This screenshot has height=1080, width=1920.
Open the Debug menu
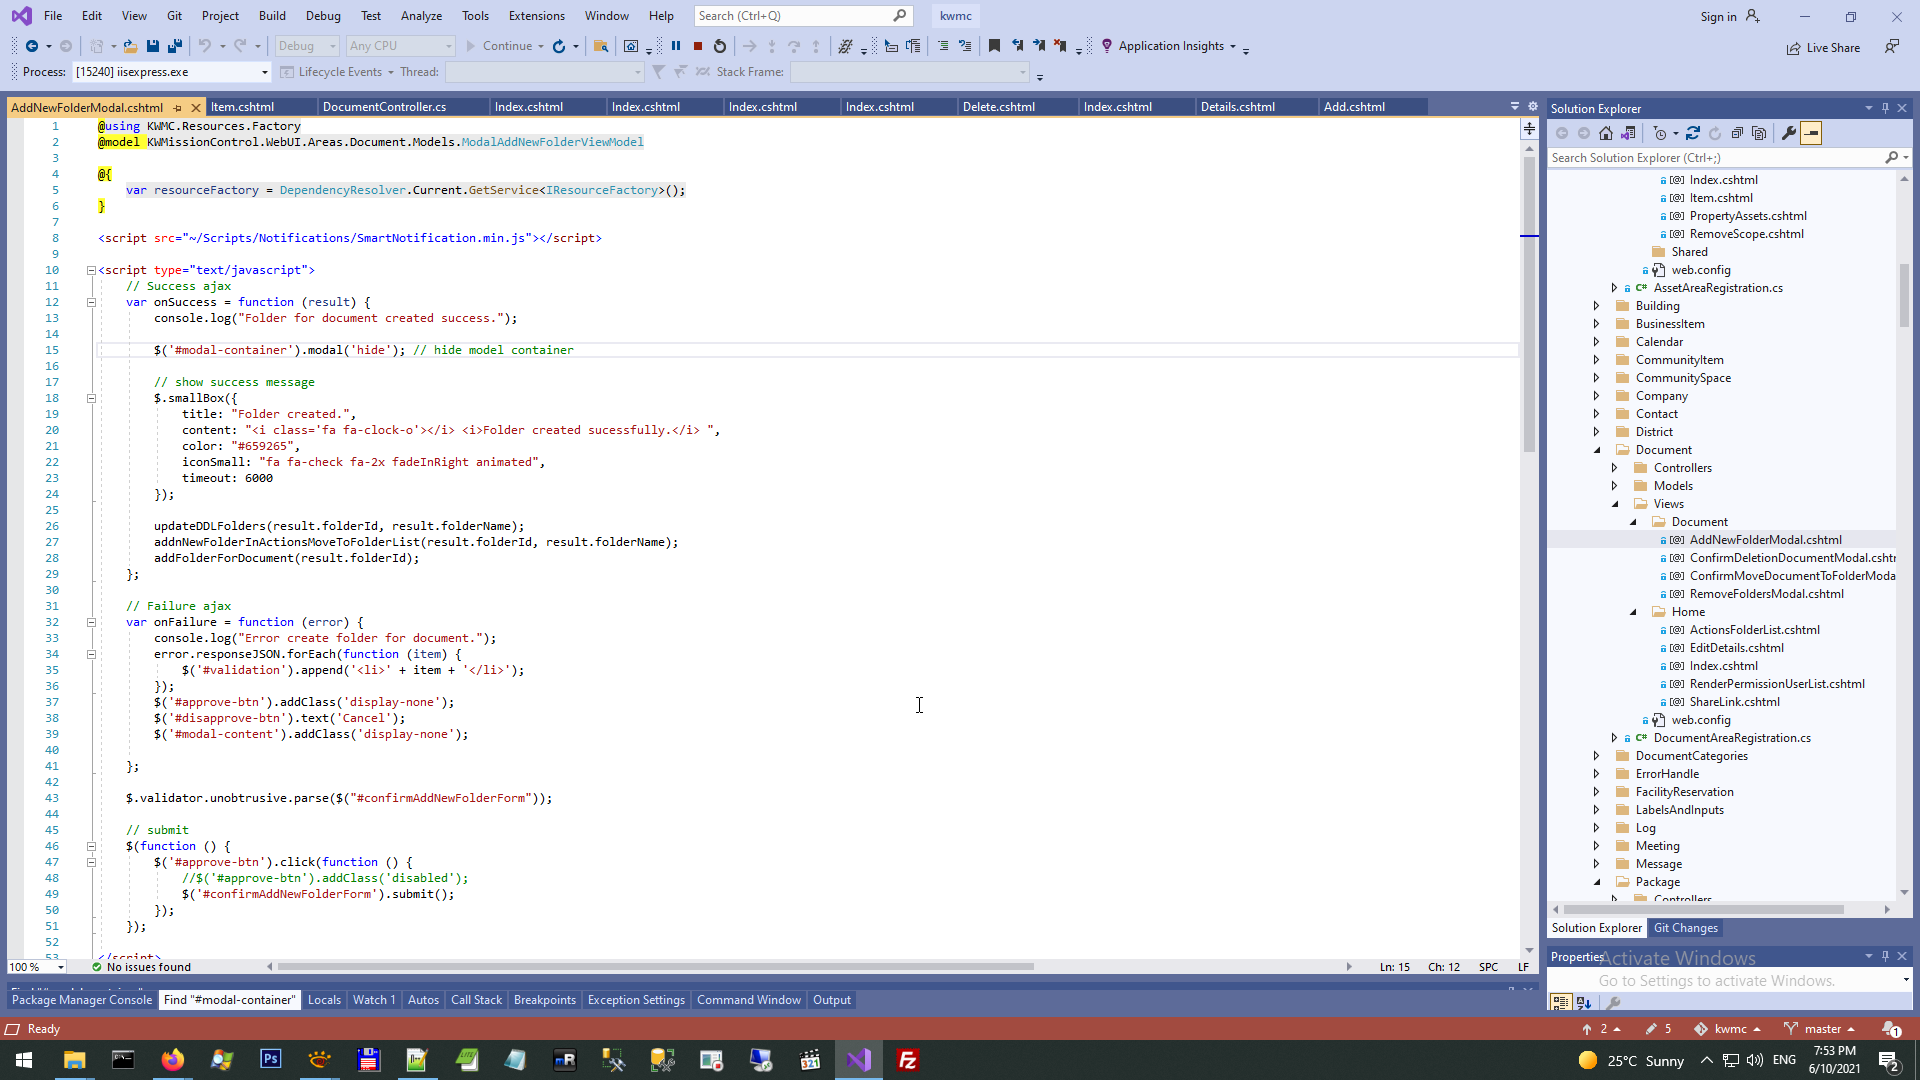click(x=322, y=16)
